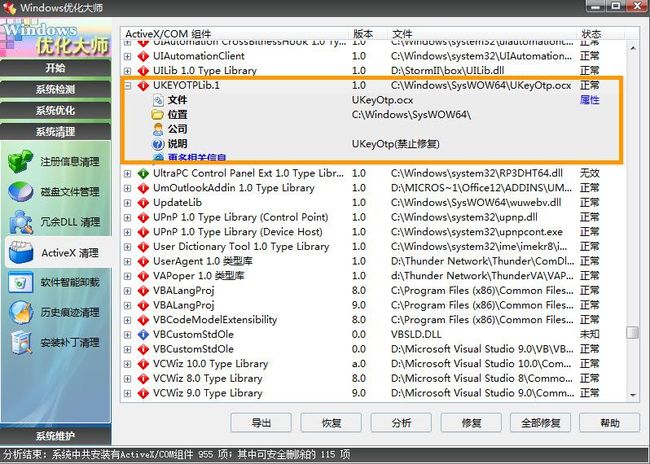Open 注册信息清理 registry cleanup icon
This screenshot has width=650, height=464.
tap(20, 161)
